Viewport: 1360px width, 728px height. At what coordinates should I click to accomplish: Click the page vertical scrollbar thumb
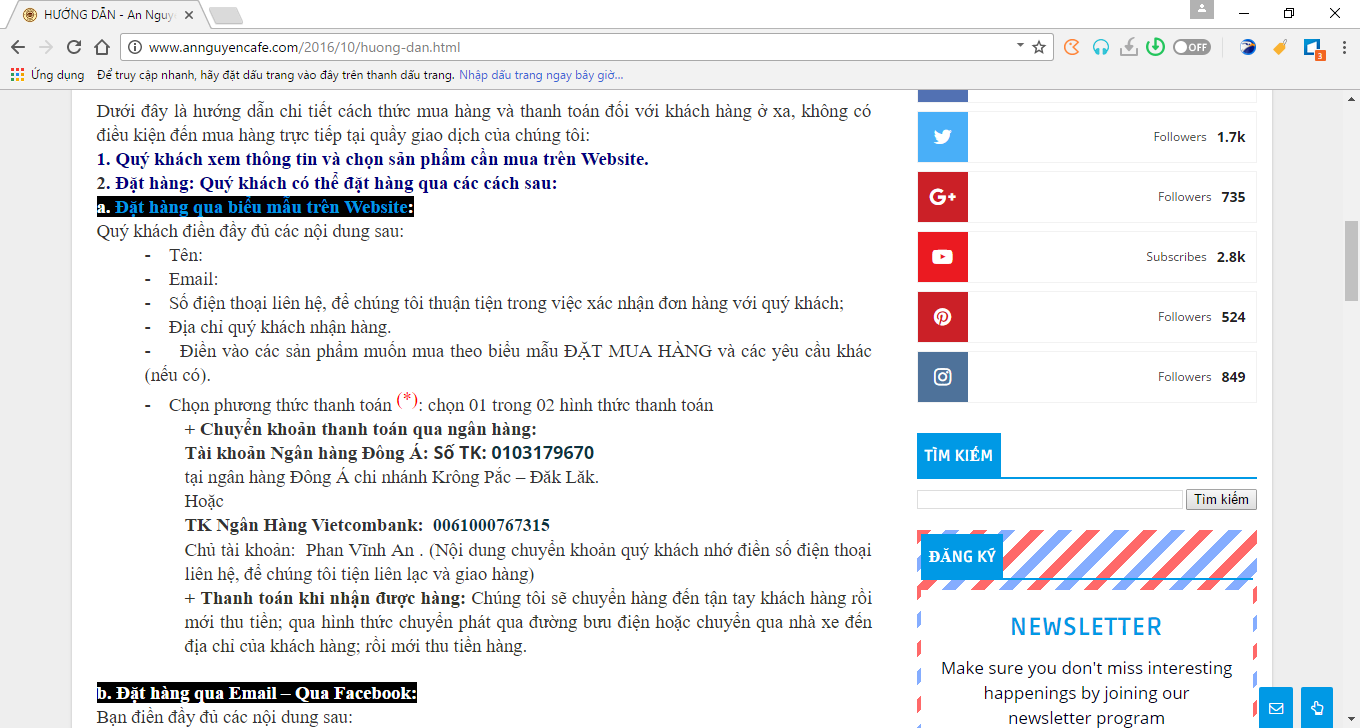click(x=1351, y=260)
